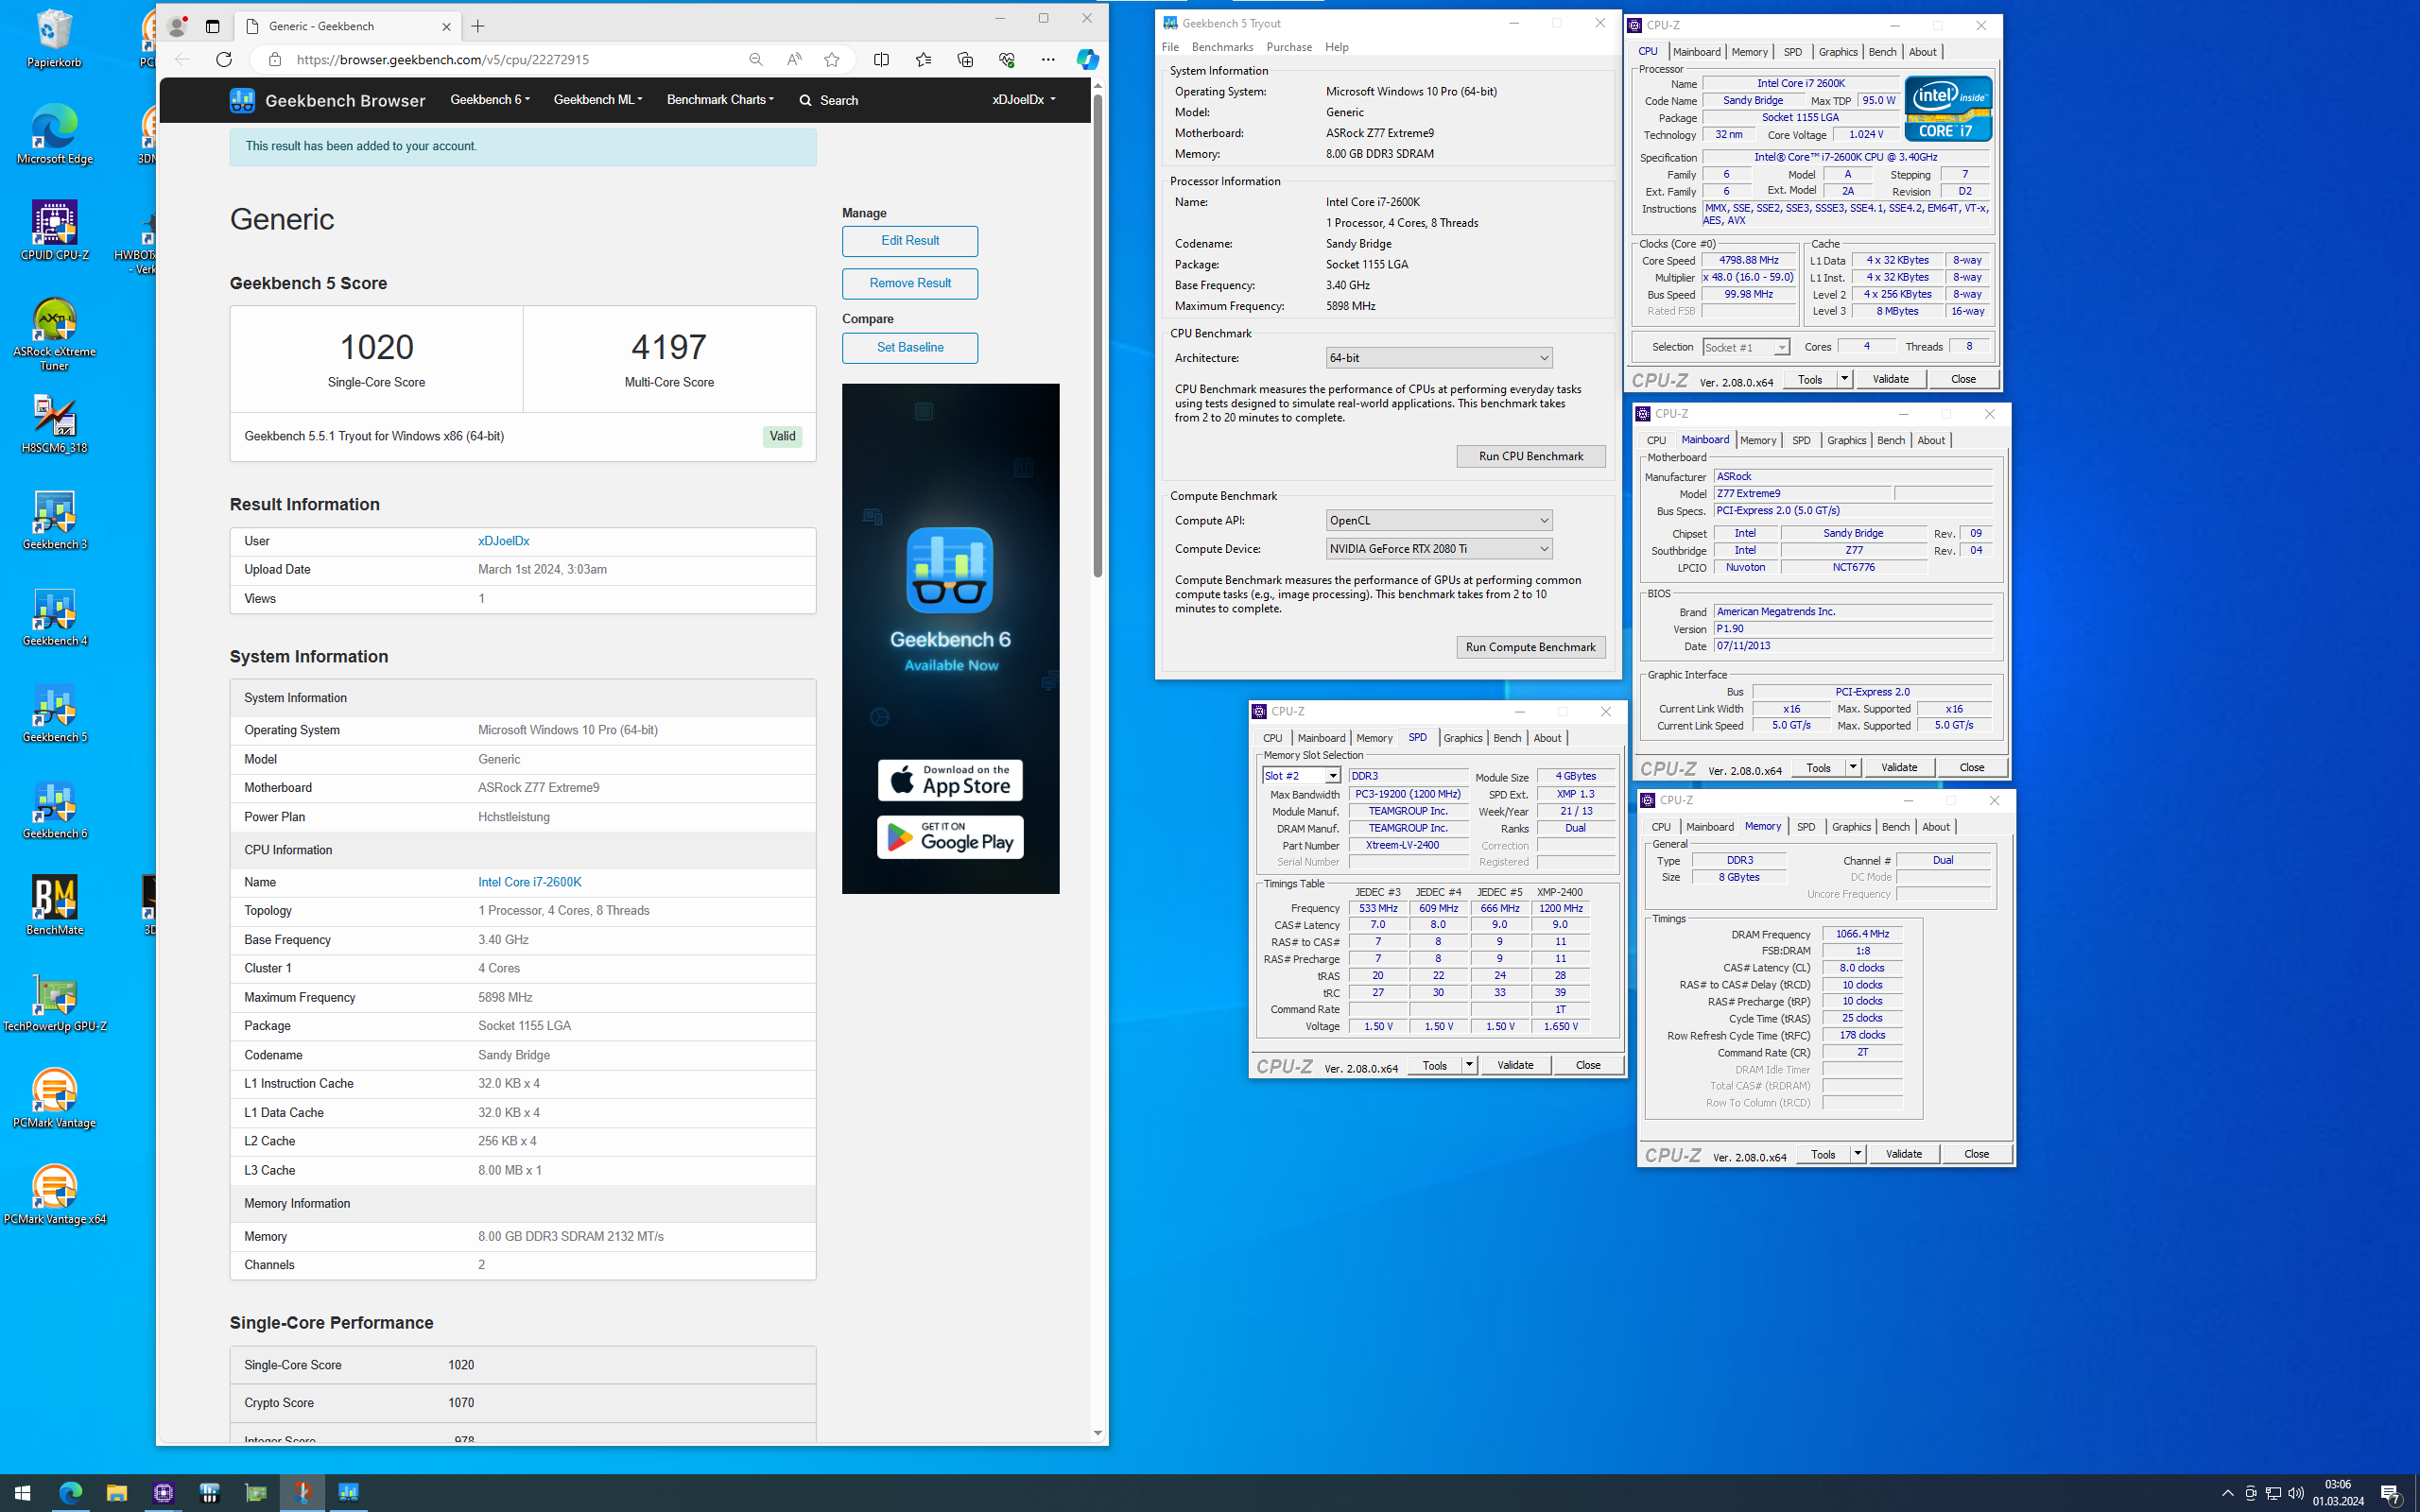The height and width of the screenshot is (1512, 2420).
Task: Reload the Geekbench browser page
Action: point(224,59)
